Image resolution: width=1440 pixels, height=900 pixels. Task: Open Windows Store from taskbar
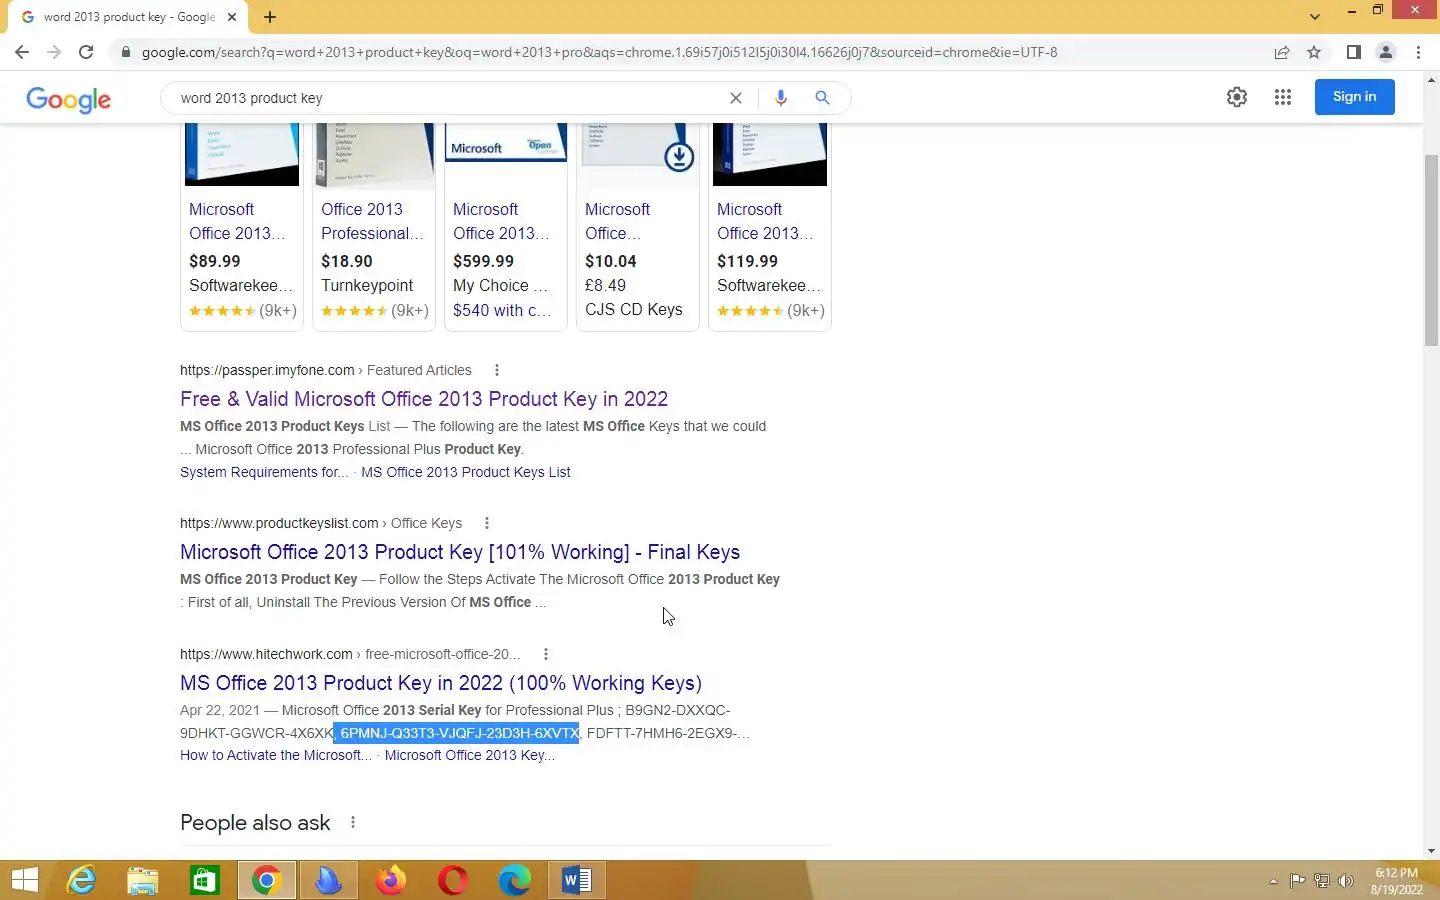coord(205,880)
